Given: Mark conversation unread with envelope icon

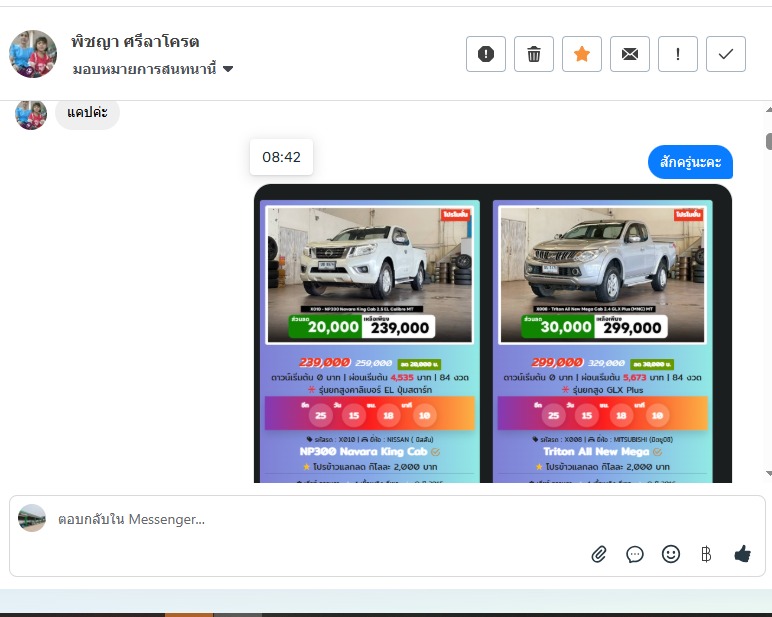Looking at the screenshot, I should click(x=630, y=54).
